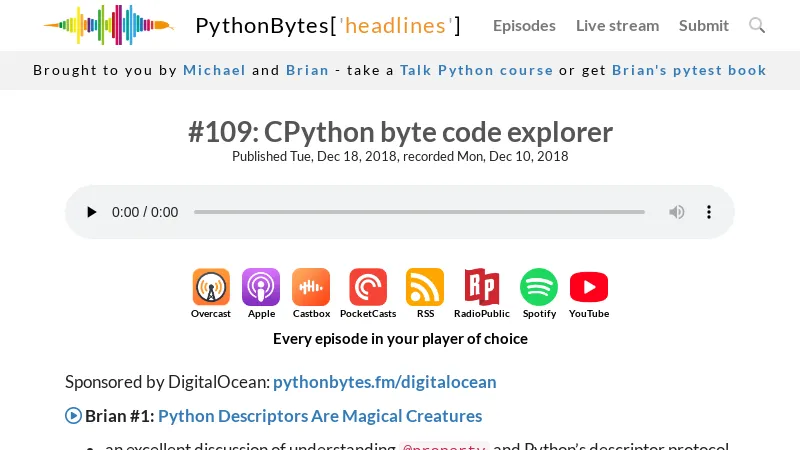Open the Overcast podcast player icon
Screen dimensions: 800x450
211,287
